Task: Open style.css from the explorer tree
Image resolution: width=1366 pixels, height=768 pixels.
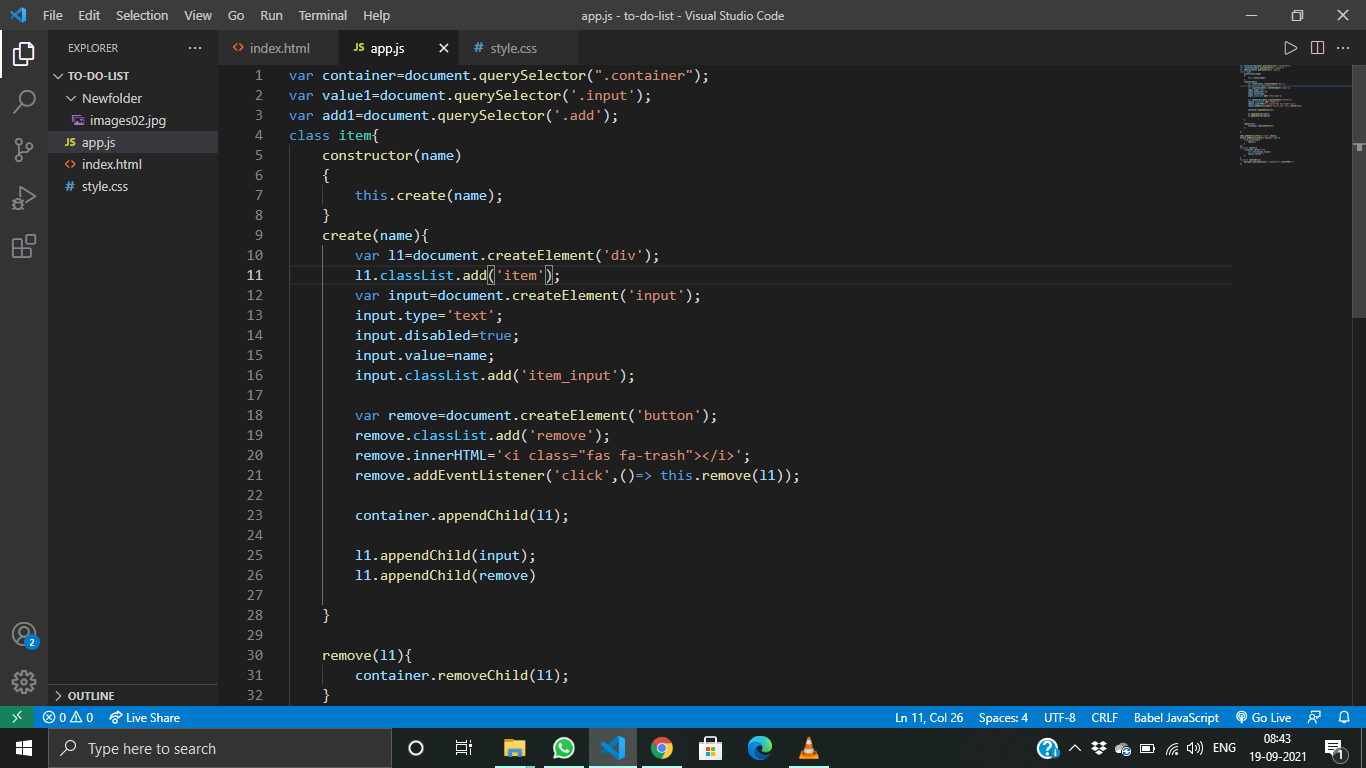Action: [133, 186]
